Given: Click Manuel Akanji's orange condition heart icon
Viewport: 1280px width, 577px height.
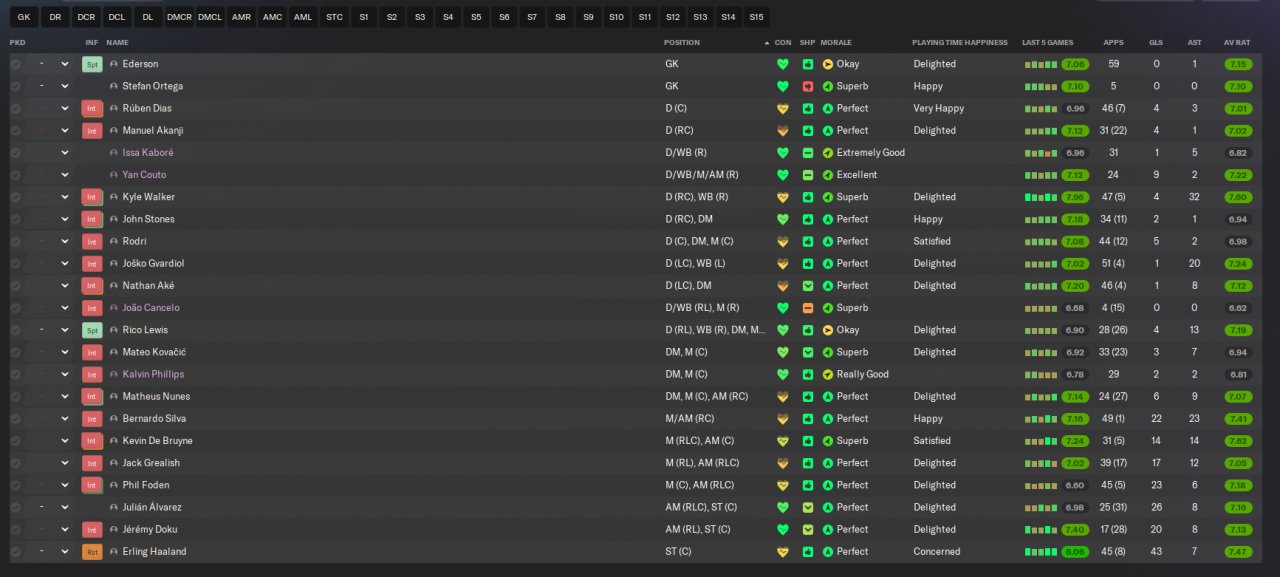Looking at the screenshot, I should tap(783, 131).
